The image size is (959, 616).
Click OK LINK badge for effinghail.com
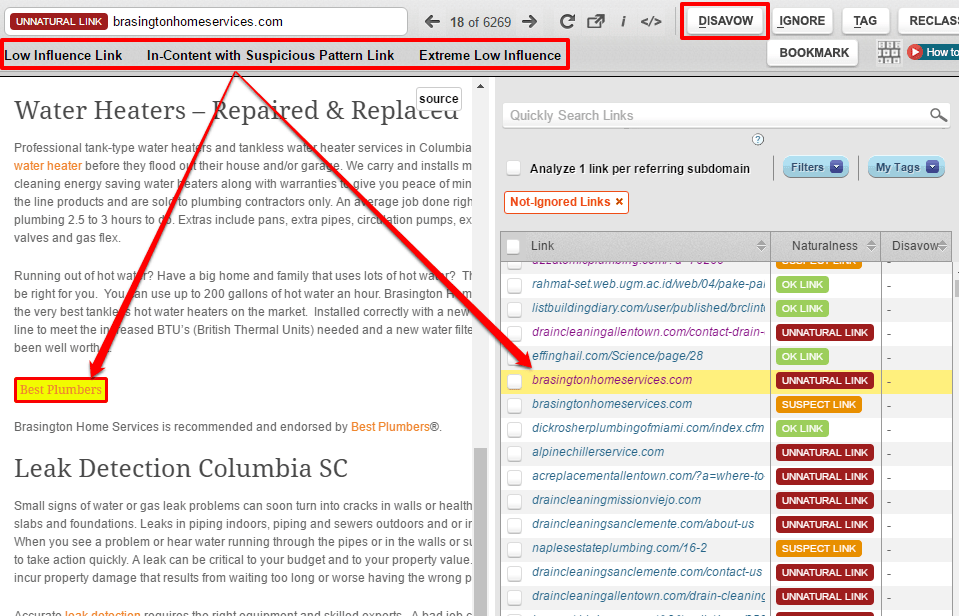click(x=802, y=357)
